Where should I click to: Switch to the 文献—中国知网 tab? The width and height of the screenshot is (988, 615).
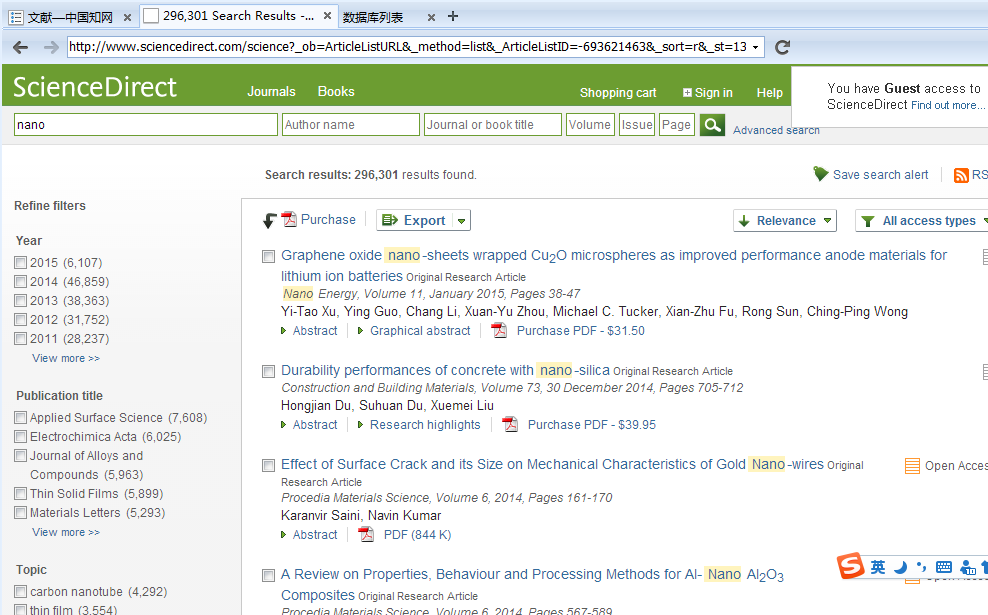(x=71, y=18)
